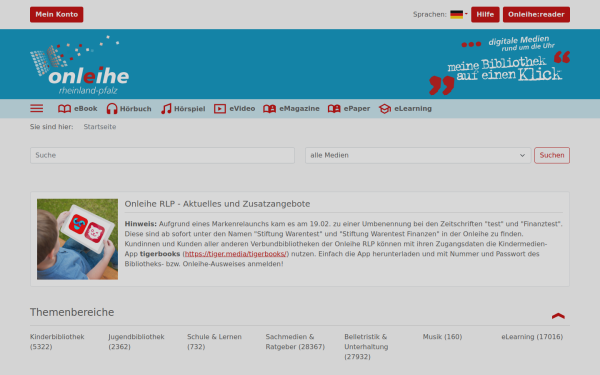Viewport: 600px width, 375px height.
Task: Open eLearning (17016) topic link
Action: tap(532, 337)
